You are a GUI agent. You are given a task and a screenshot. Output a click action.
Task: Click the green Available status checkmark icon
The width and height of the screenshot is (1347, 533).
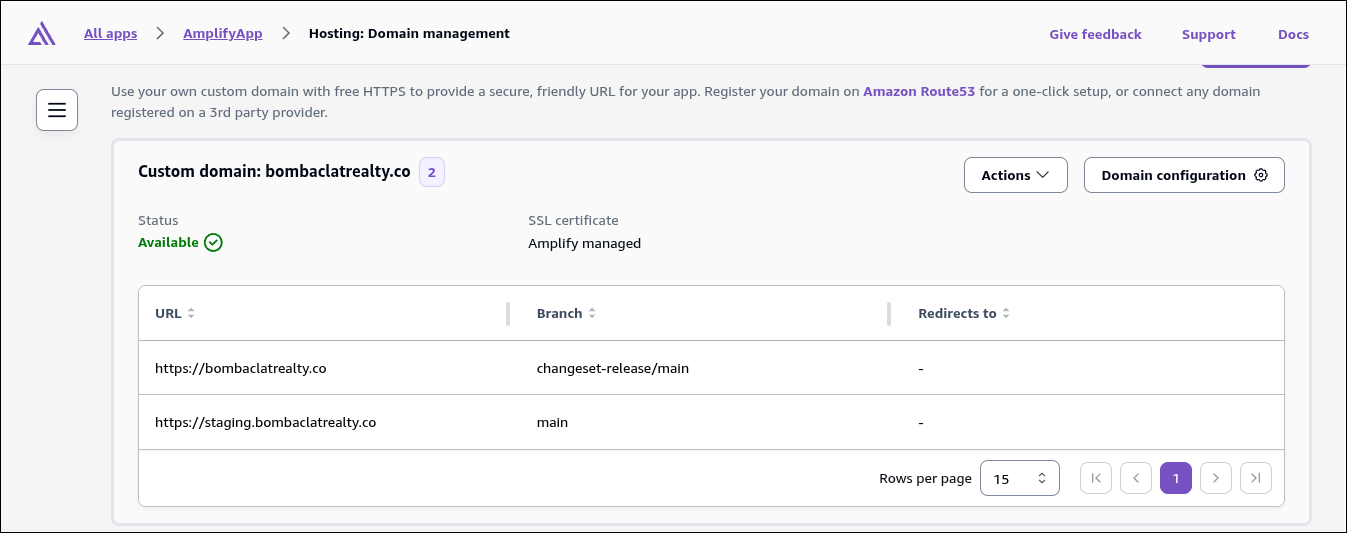(x=213, y=242)
